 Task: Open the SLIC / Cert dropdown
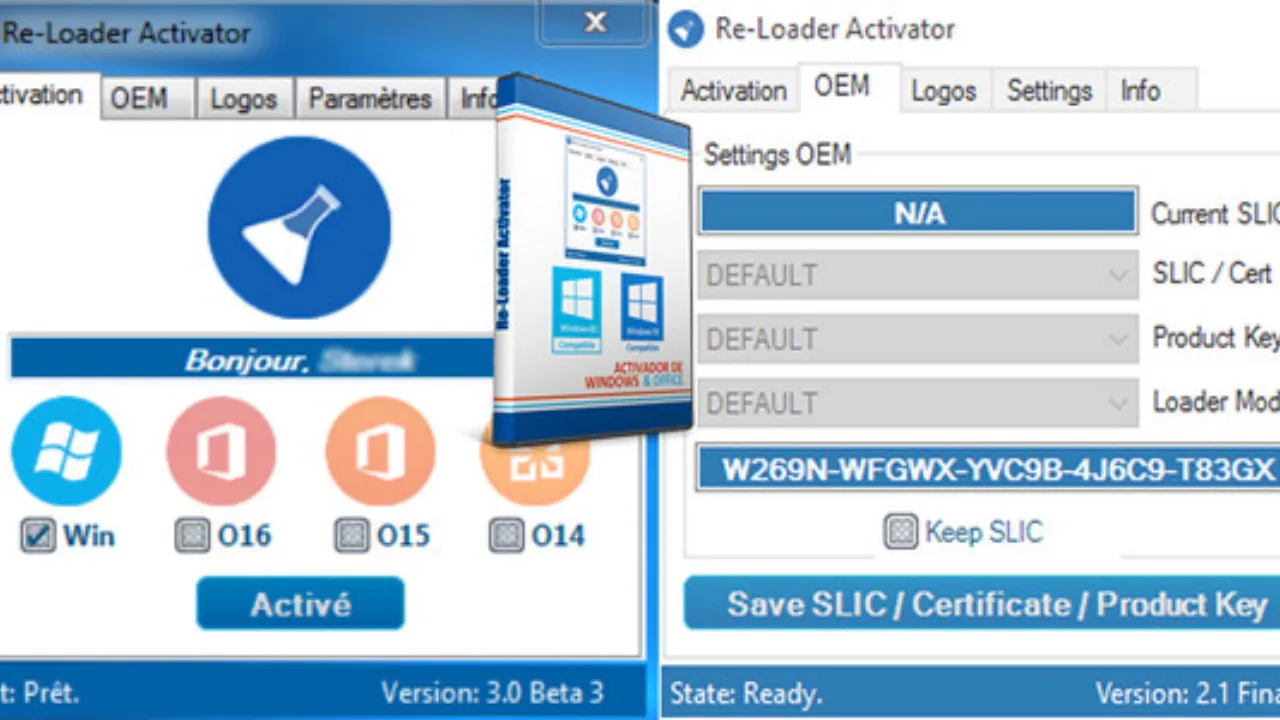918,275
